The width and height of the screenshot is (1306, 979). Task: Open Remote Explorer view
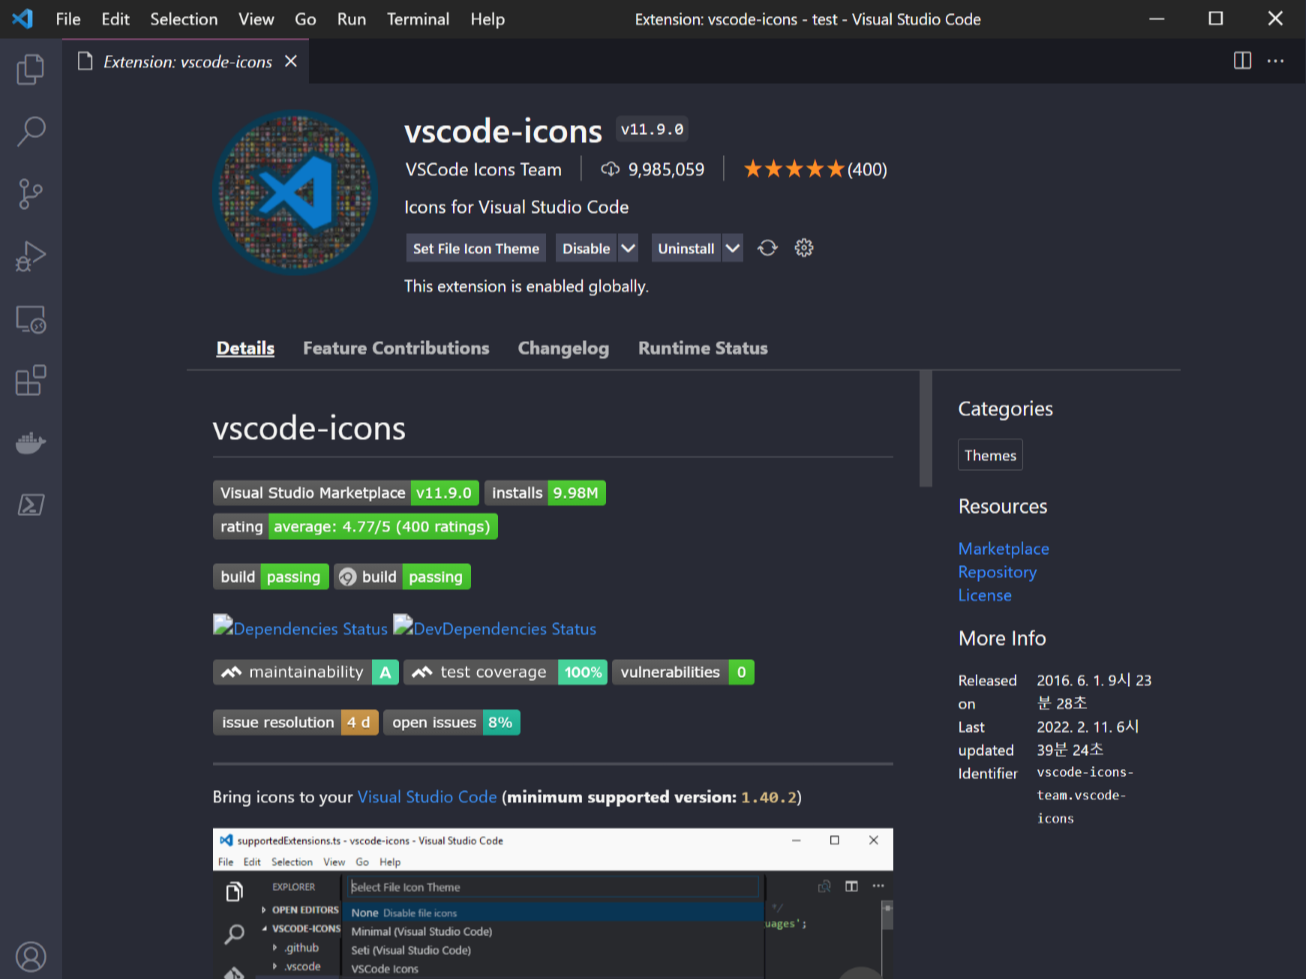[31, 319]
